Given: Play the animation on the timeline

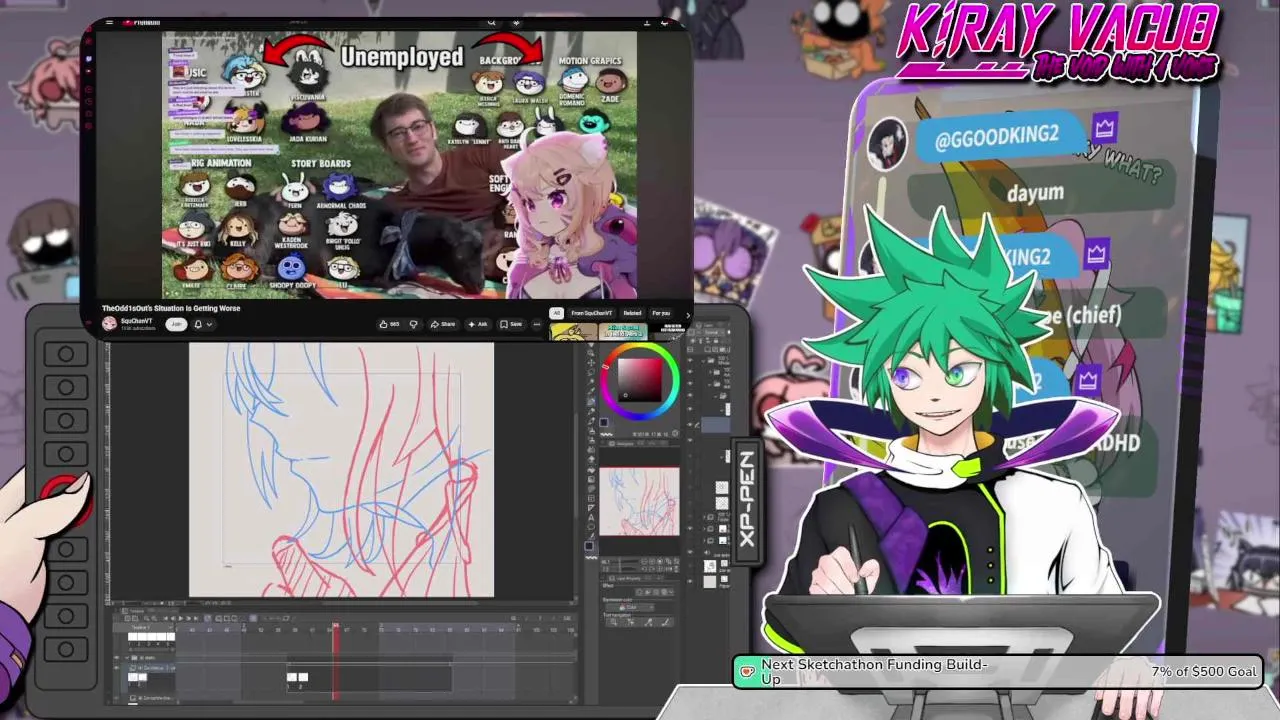Looking at the screenshot, I should 181,618.
